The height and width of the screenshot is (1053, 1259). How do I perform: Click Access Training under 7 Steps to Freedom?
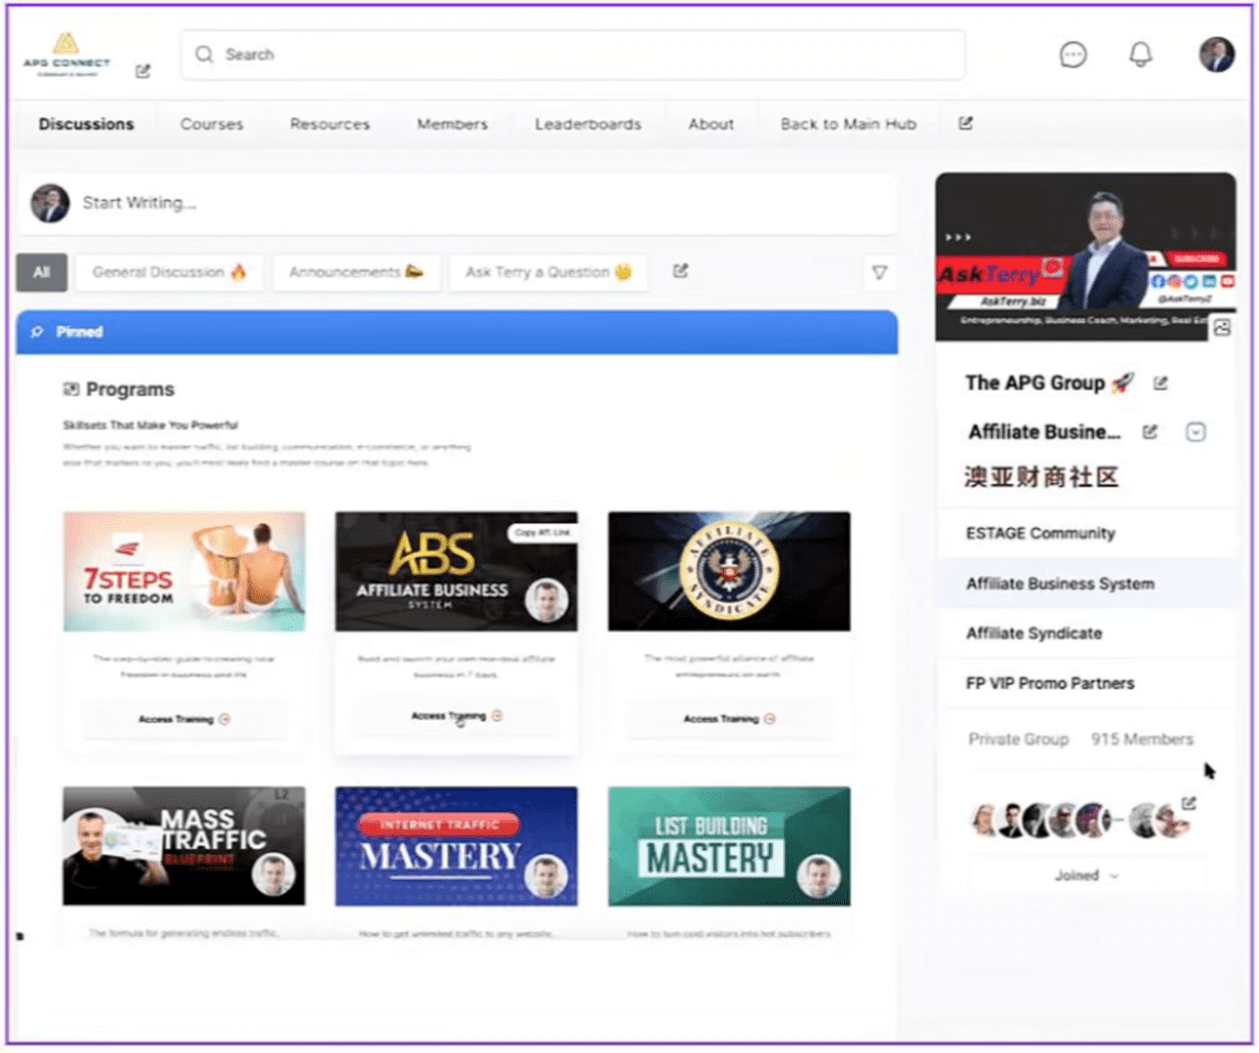point(184,719)
